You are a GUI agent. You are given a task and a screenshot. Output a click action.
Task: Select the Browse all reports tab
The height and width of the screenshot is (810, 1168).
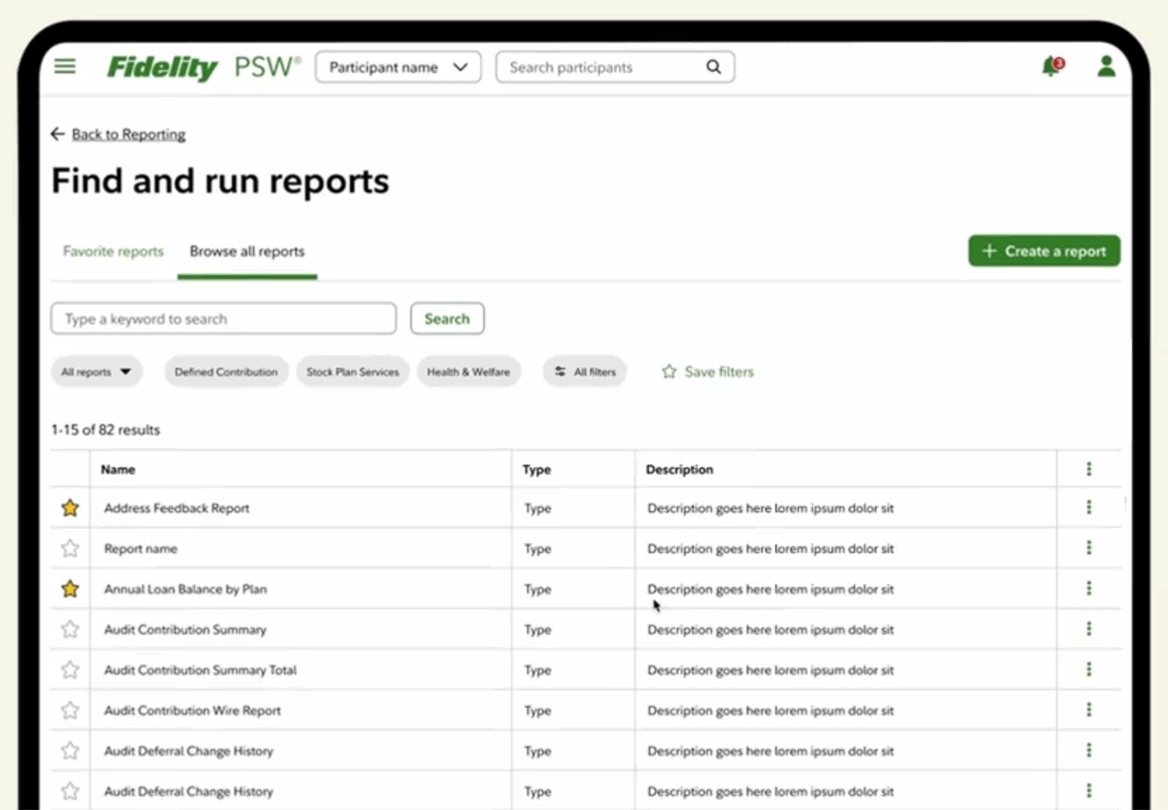247,251
